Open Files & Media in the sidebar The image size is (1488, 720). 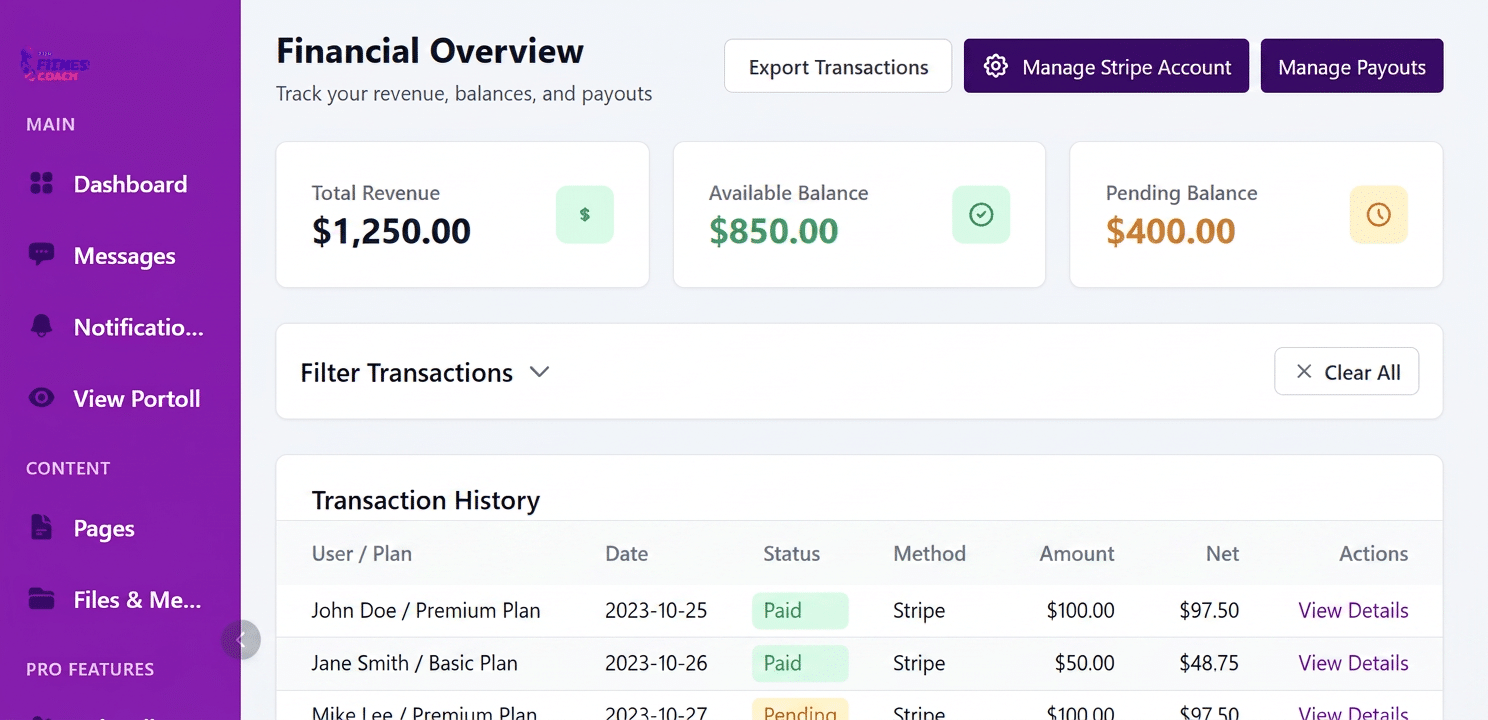click(x=120, y=600)
